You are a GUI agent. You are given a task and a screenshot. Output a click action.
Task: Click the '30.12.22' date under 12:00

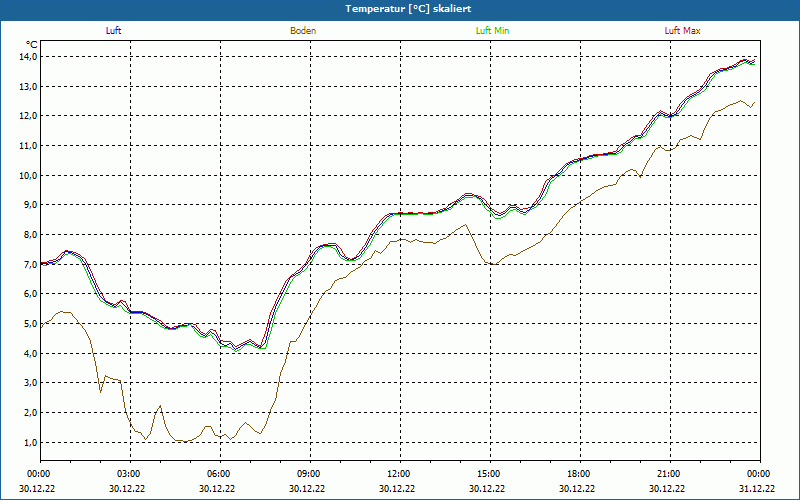point(397,488)
